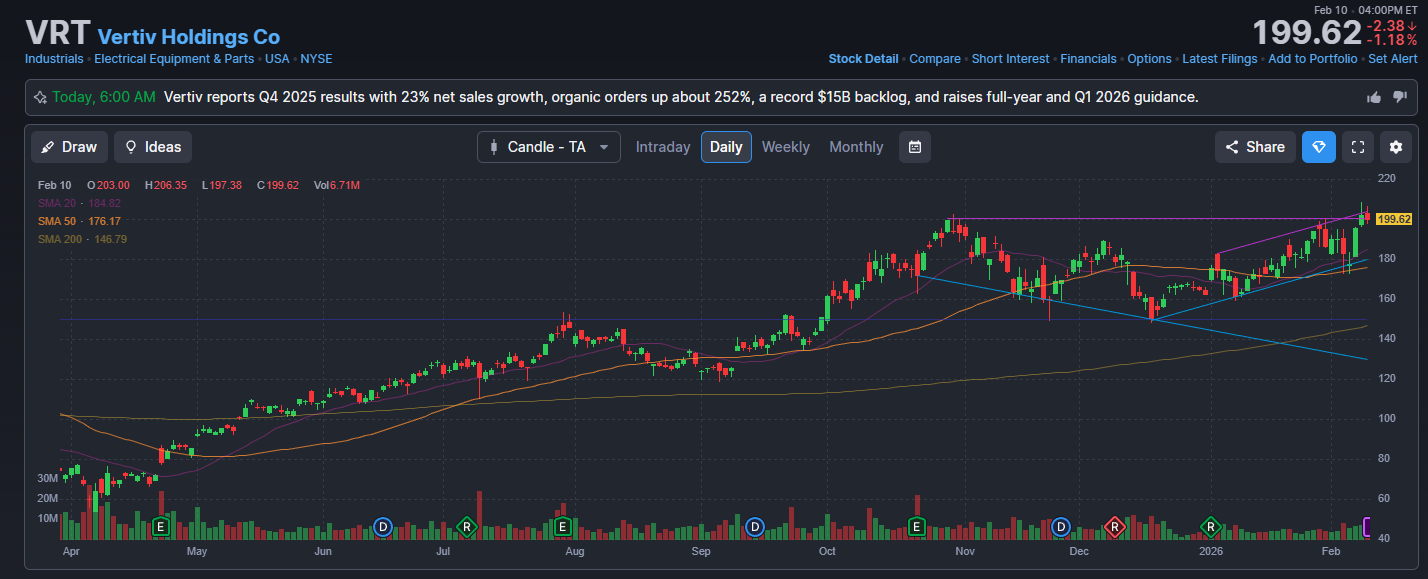
Task: Open the Vertiv Q4 2025 results headline
Action: click(680, 97)
